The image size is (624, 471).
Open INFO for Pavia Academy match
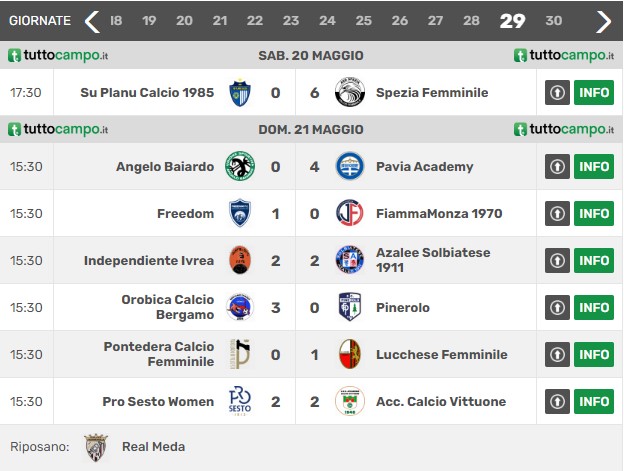coord(594,167)
